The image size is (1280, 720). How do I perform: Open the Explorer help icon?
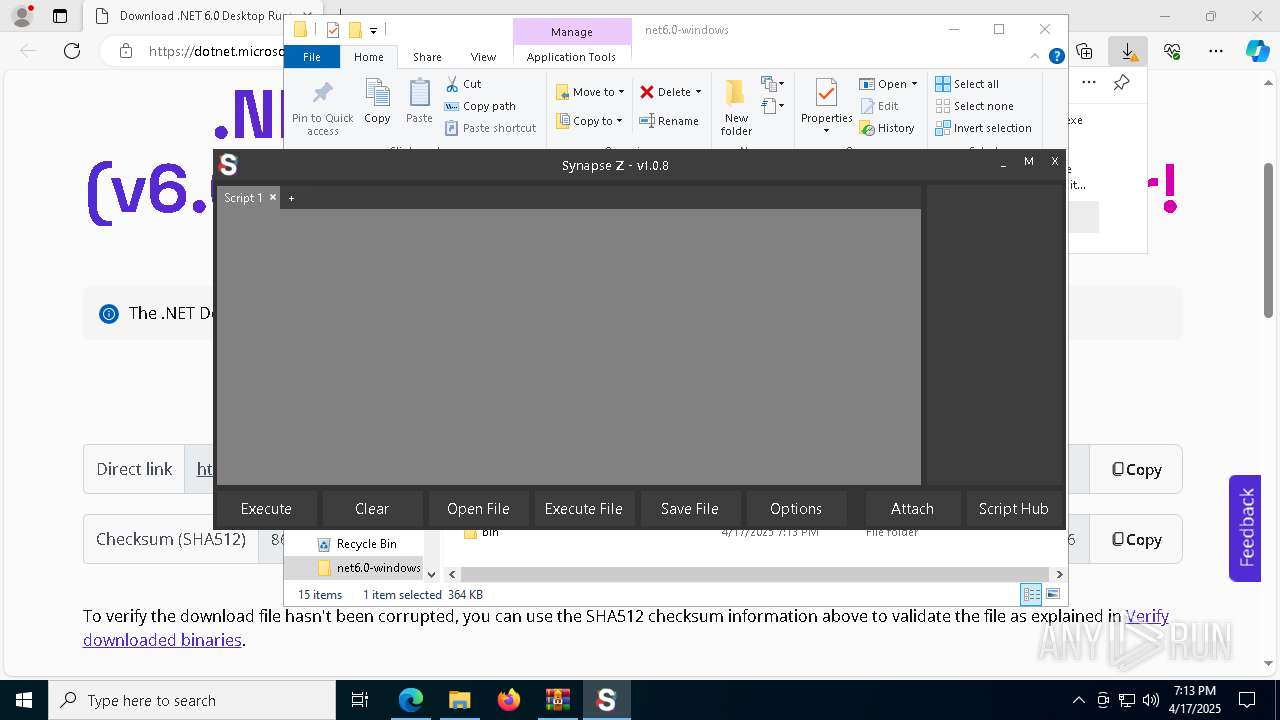tap(1056, 57)
